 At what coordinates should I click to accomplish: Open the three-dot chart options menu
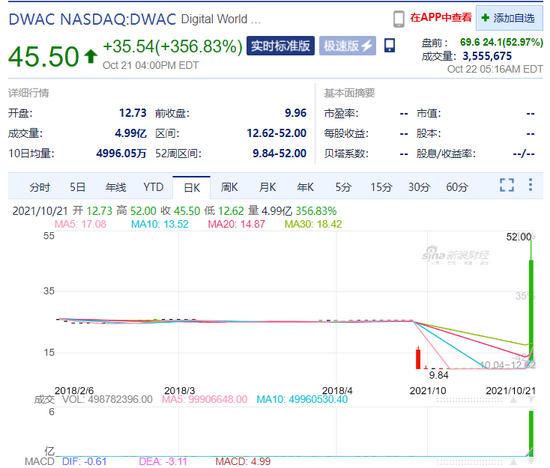530,185
